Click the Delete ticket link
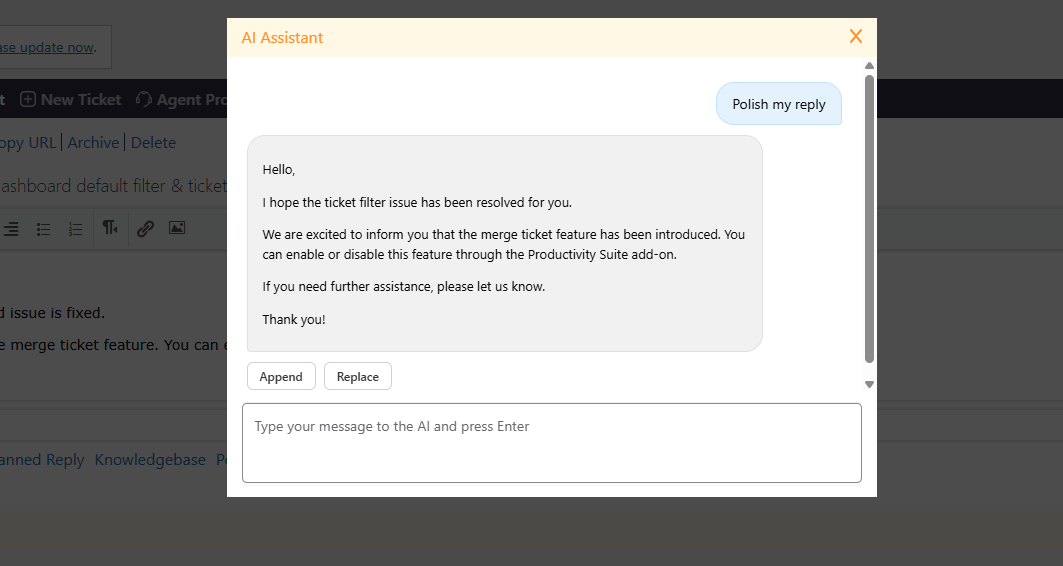The image size is (1063, 566). tap(153, 143)
